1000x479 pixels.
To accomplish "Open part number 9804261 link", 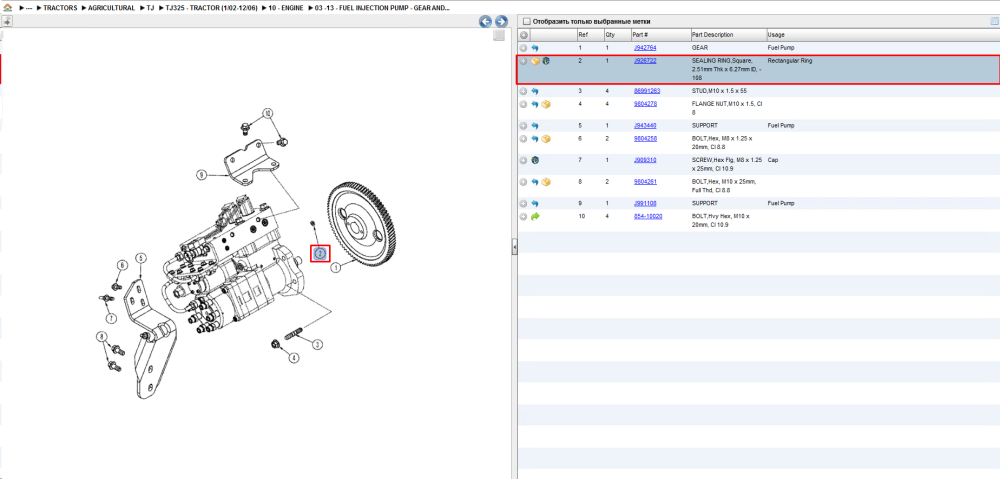I will [645, 182].
